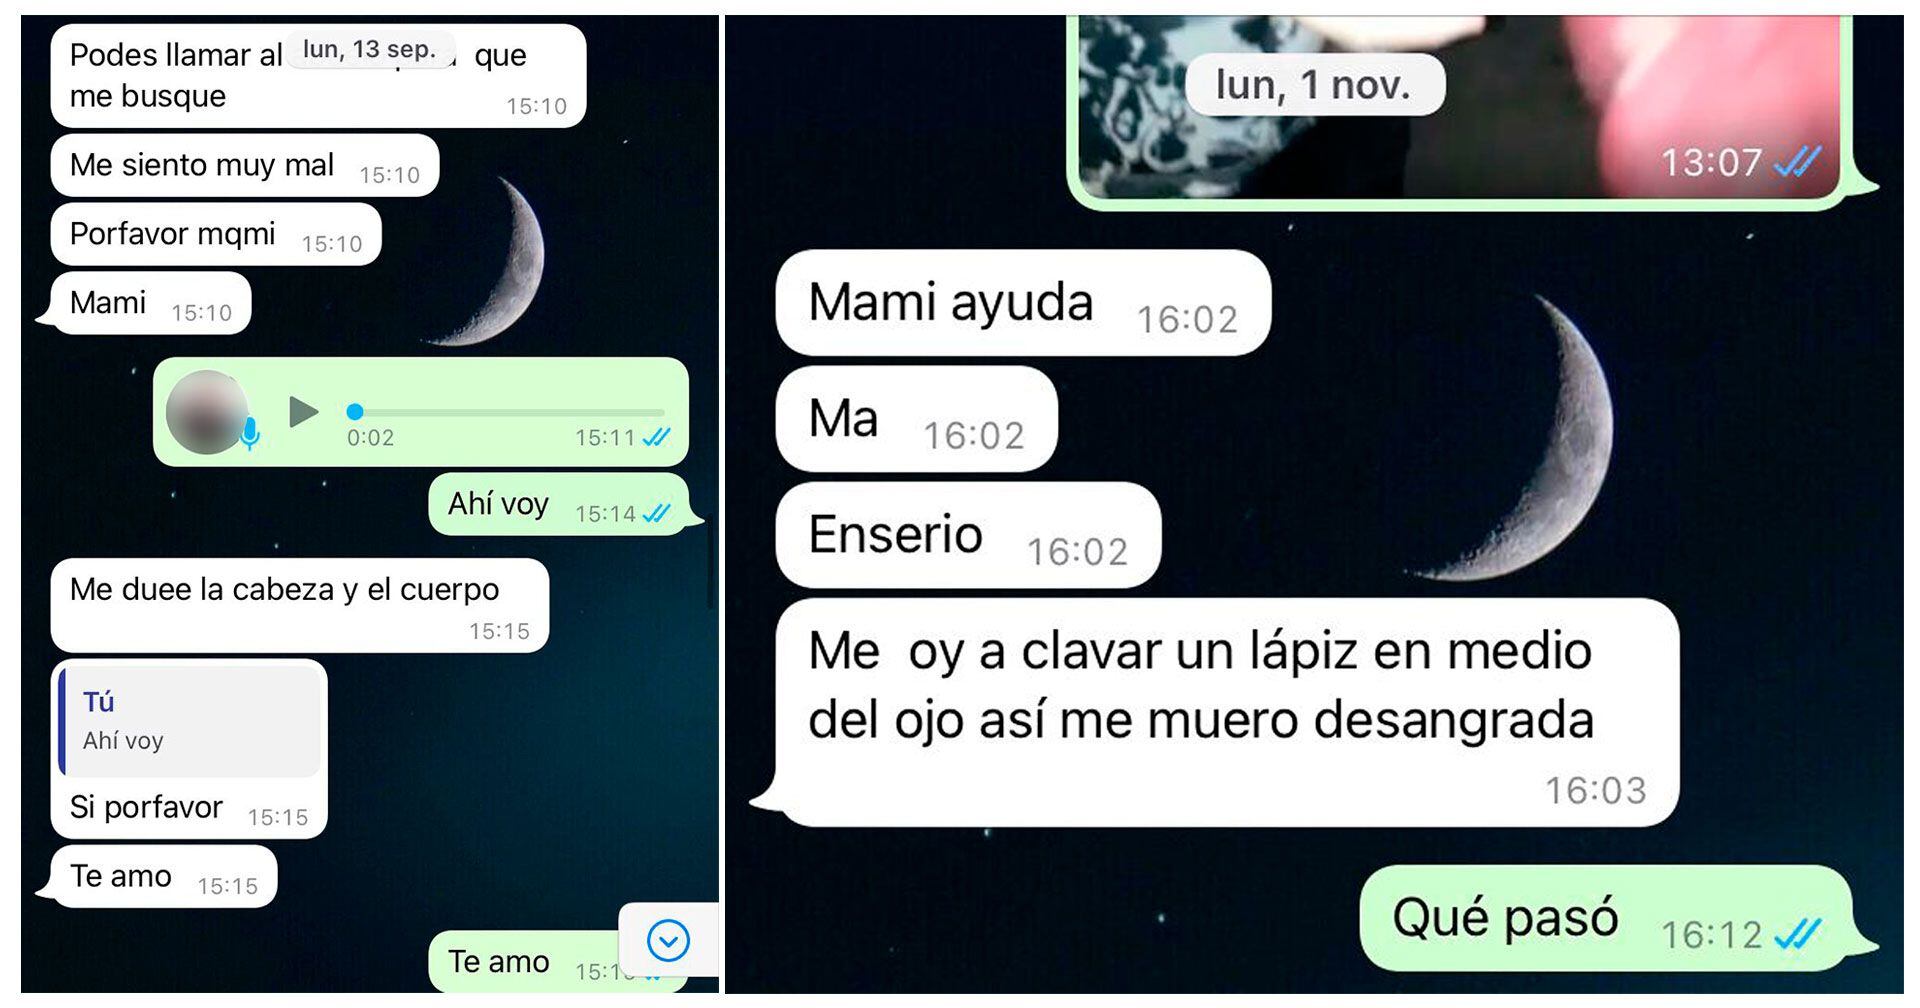Click the blurred voice message avatar

click(x=207, y=412)
